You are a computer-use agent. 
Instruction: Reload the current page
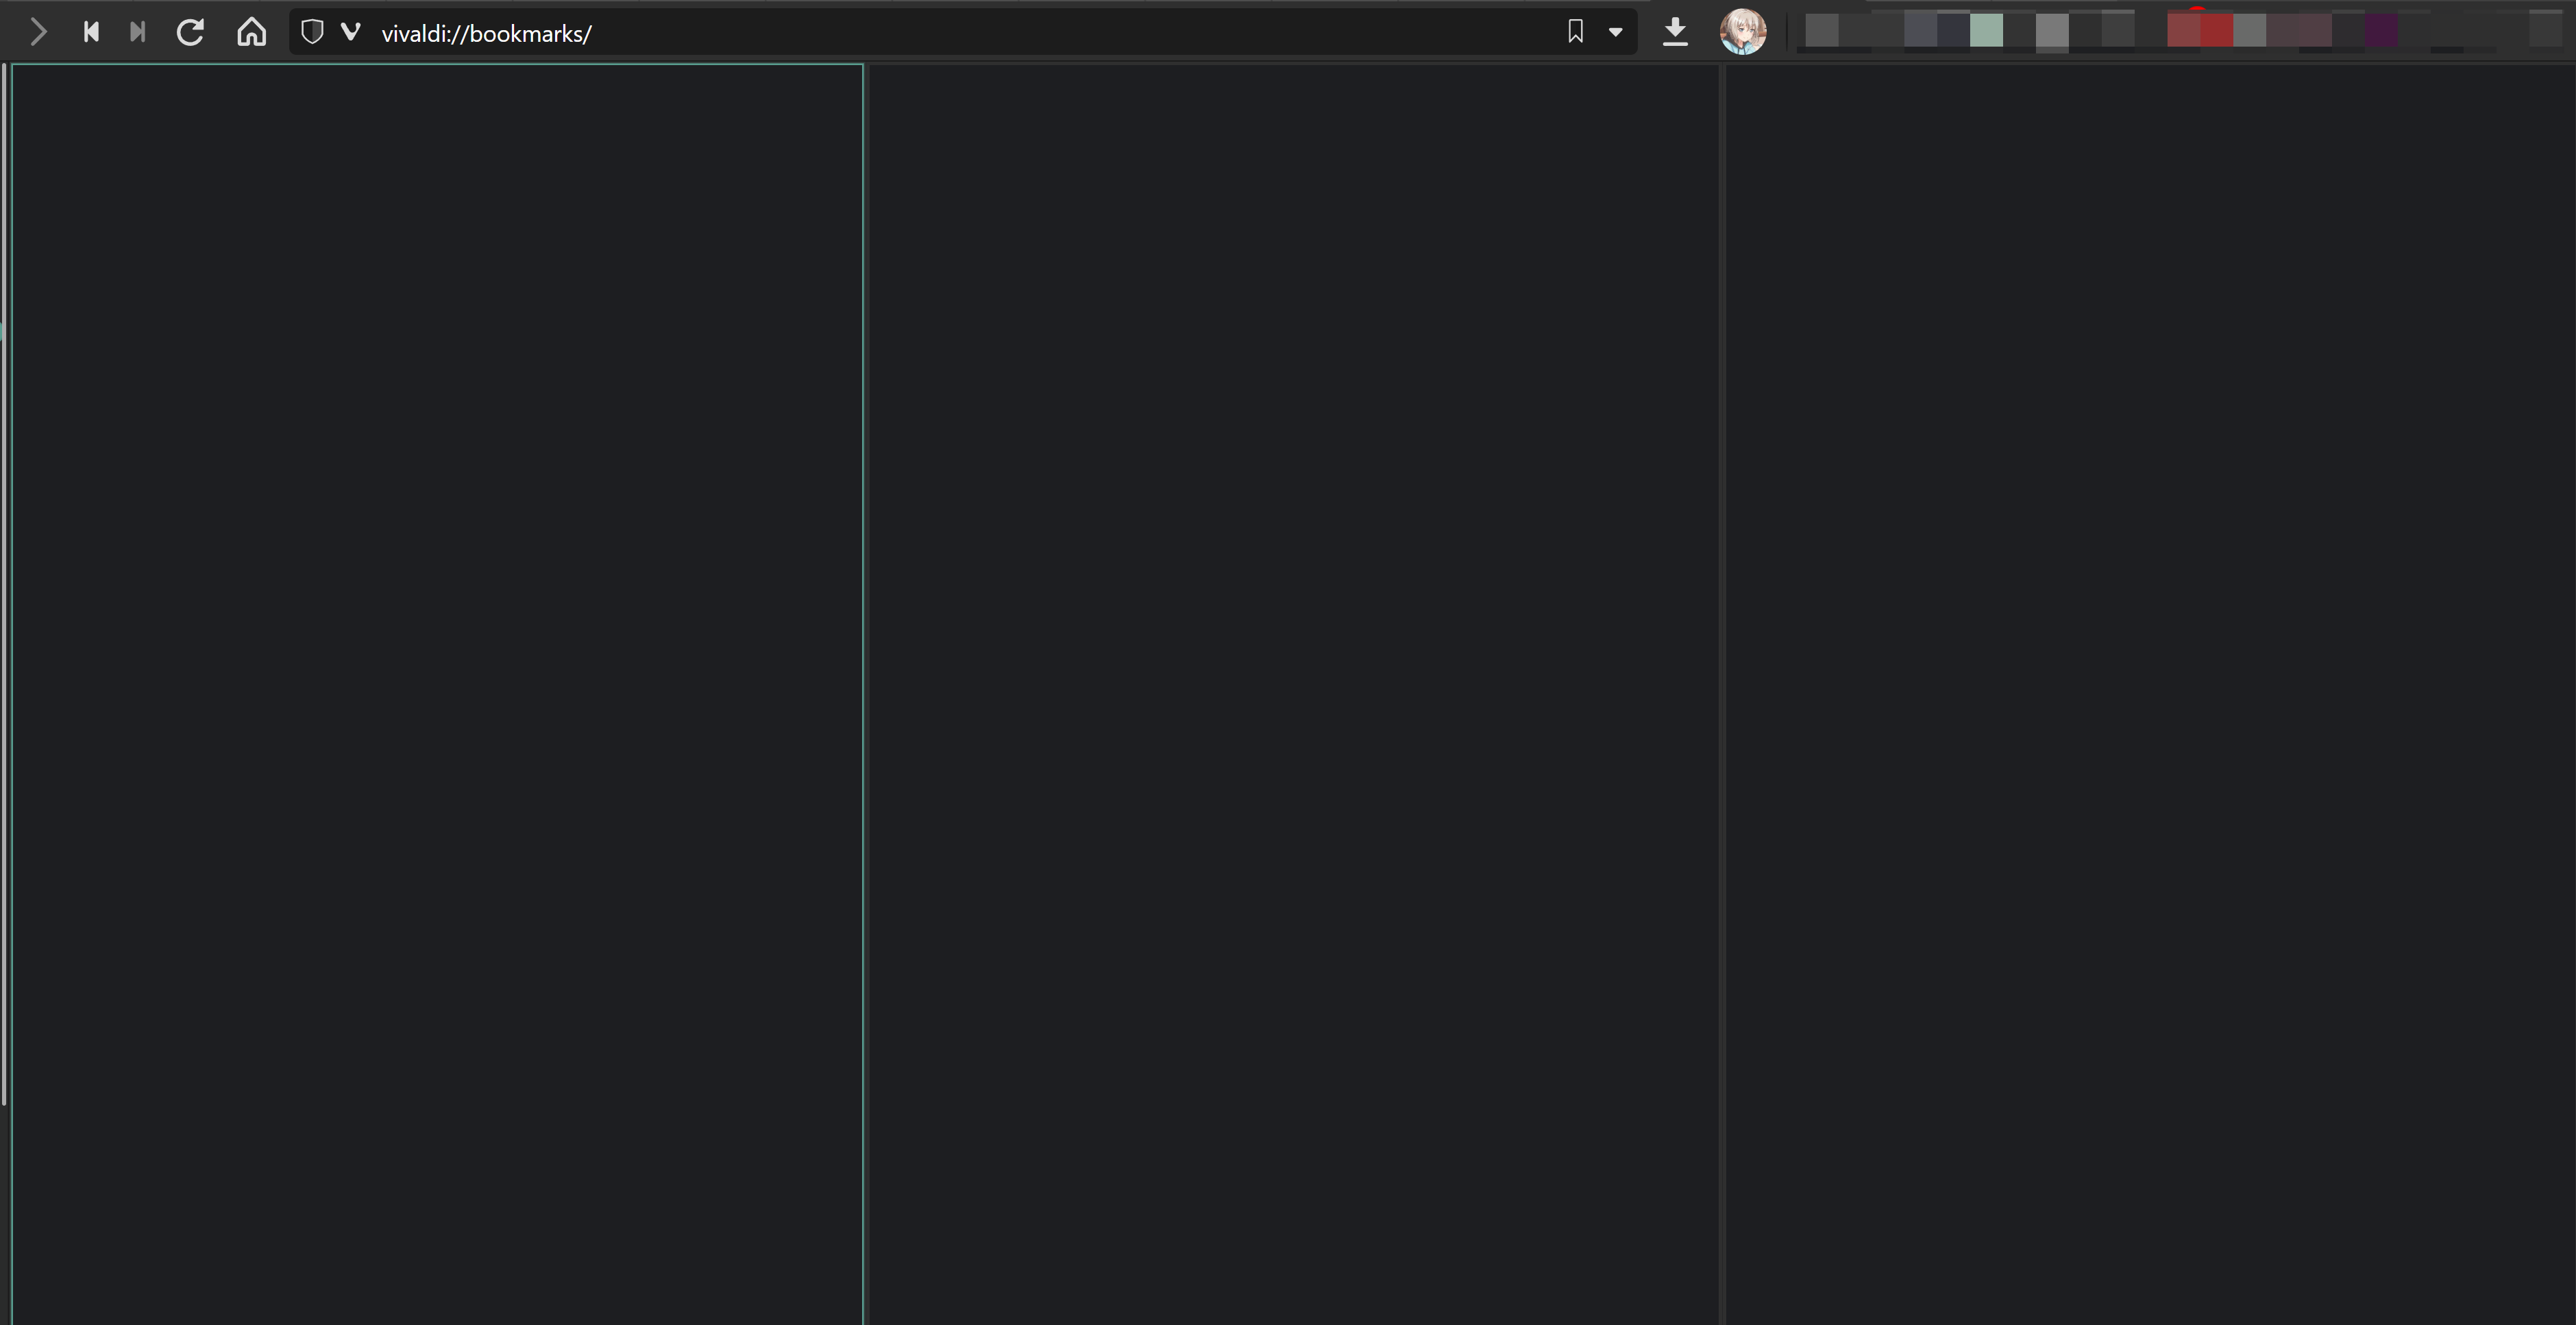(x=190, y=32)
